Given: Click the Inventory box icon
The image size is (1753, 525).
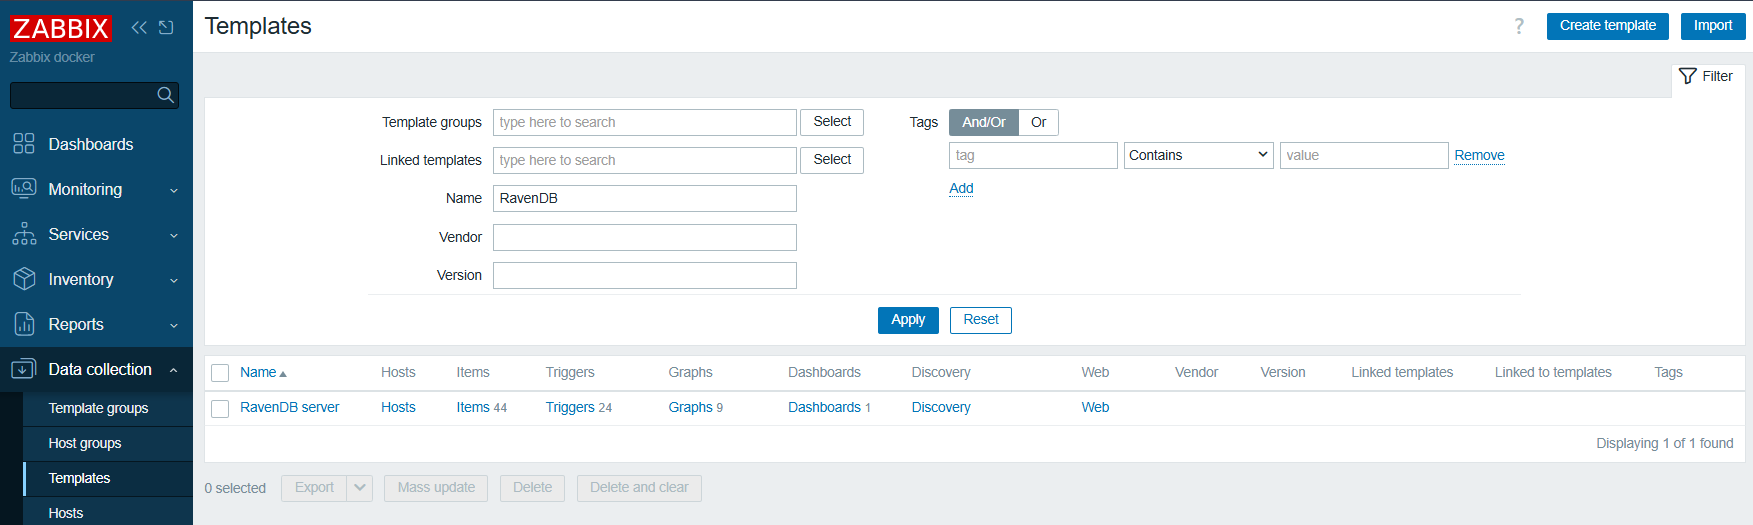Looking at the screenshot, I should (x=24, y=279).
